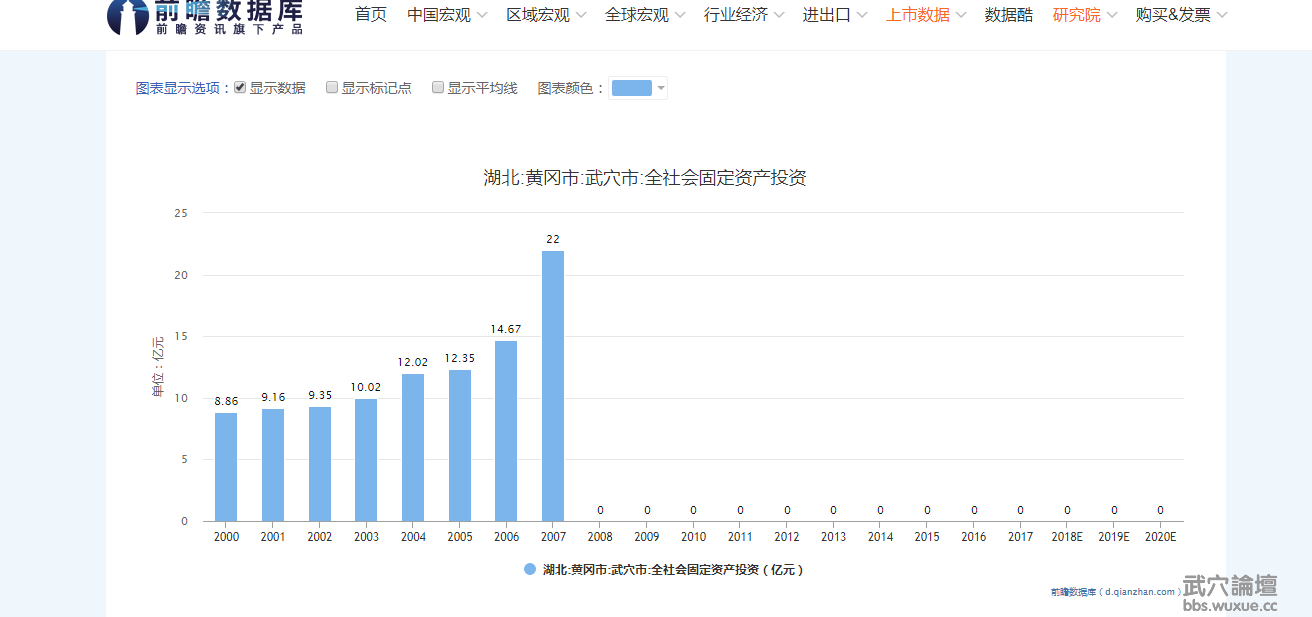This screenshot has height=617, width=1312.
Task: Expand the 购买&发票 menu chevron
Action: click(x=1222, y=15)
